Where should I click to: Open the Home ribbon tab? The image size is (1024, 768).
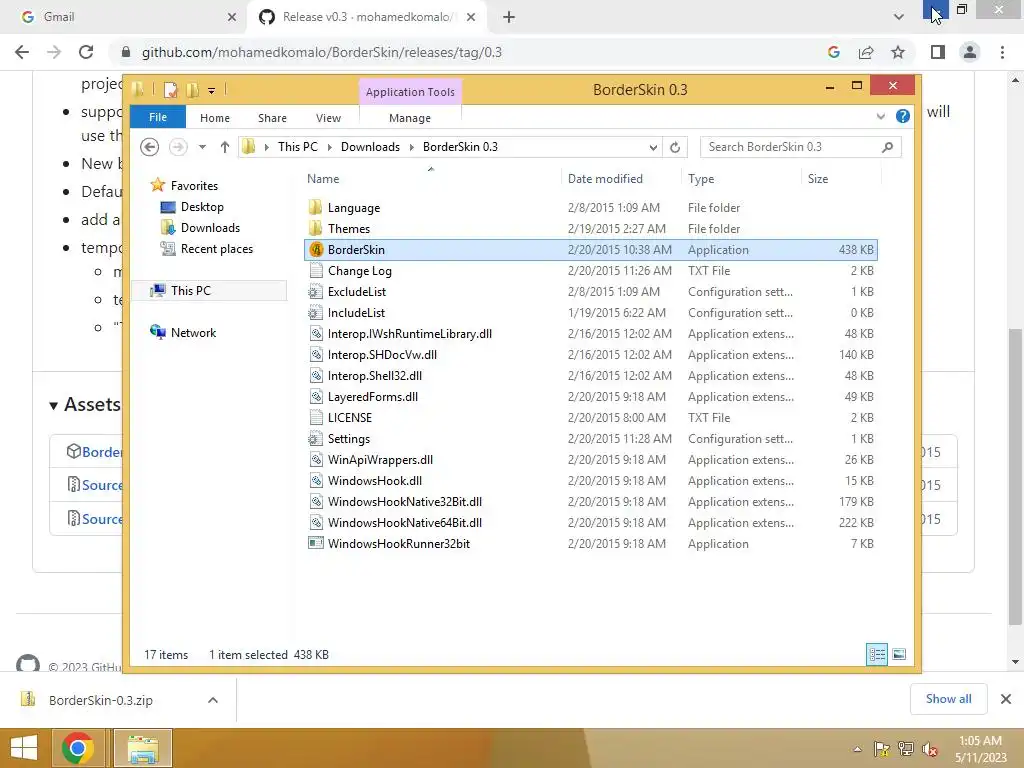click(215, 118)
